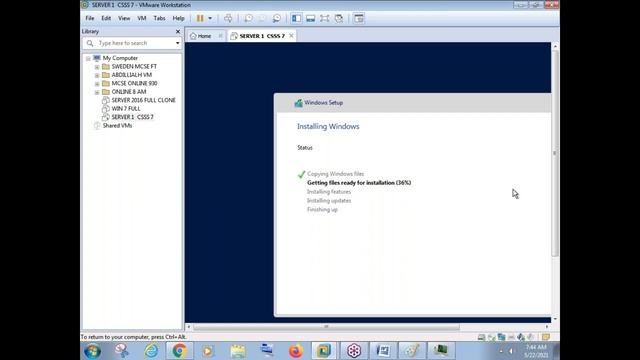The image size is (640, 360).
Task: Open Google Chrome from taskbar
Action: [x=179, y=351]
